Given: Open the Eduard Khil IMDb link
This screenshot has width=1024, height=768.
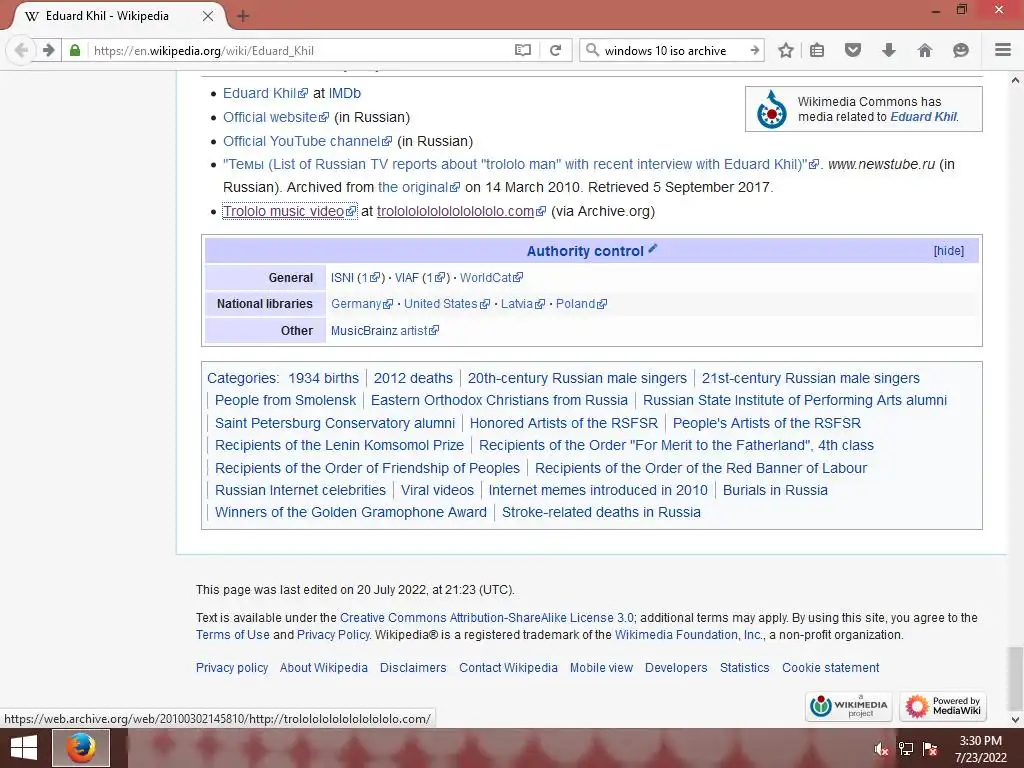Looking at the screenshot, I should point(265,93).
